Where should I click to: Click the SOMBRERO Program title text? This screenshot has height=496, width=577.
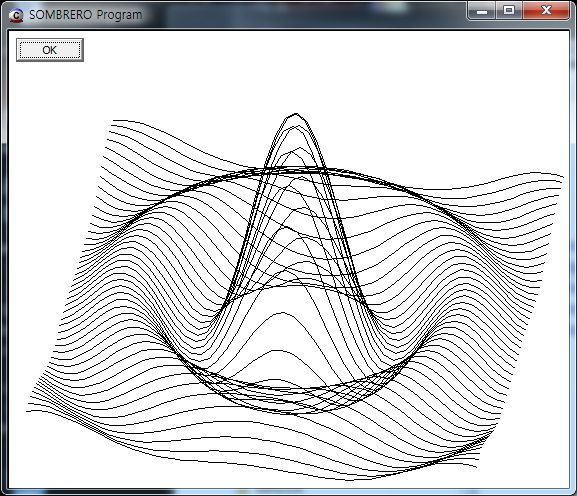[85, 15]
